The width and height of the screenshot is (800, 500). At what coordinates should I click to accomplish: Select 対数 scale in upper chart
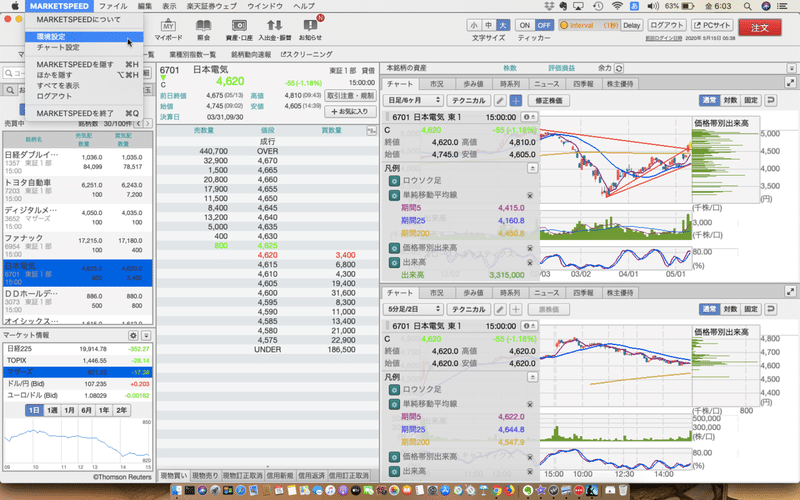[730, 101]
